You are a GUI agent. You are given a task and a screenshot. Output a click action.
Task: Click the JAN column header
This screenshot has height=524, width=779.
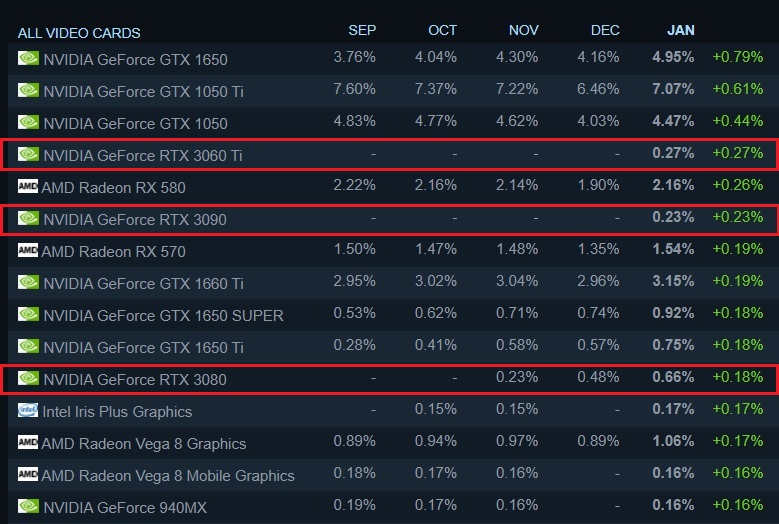(x=680, y=30)
